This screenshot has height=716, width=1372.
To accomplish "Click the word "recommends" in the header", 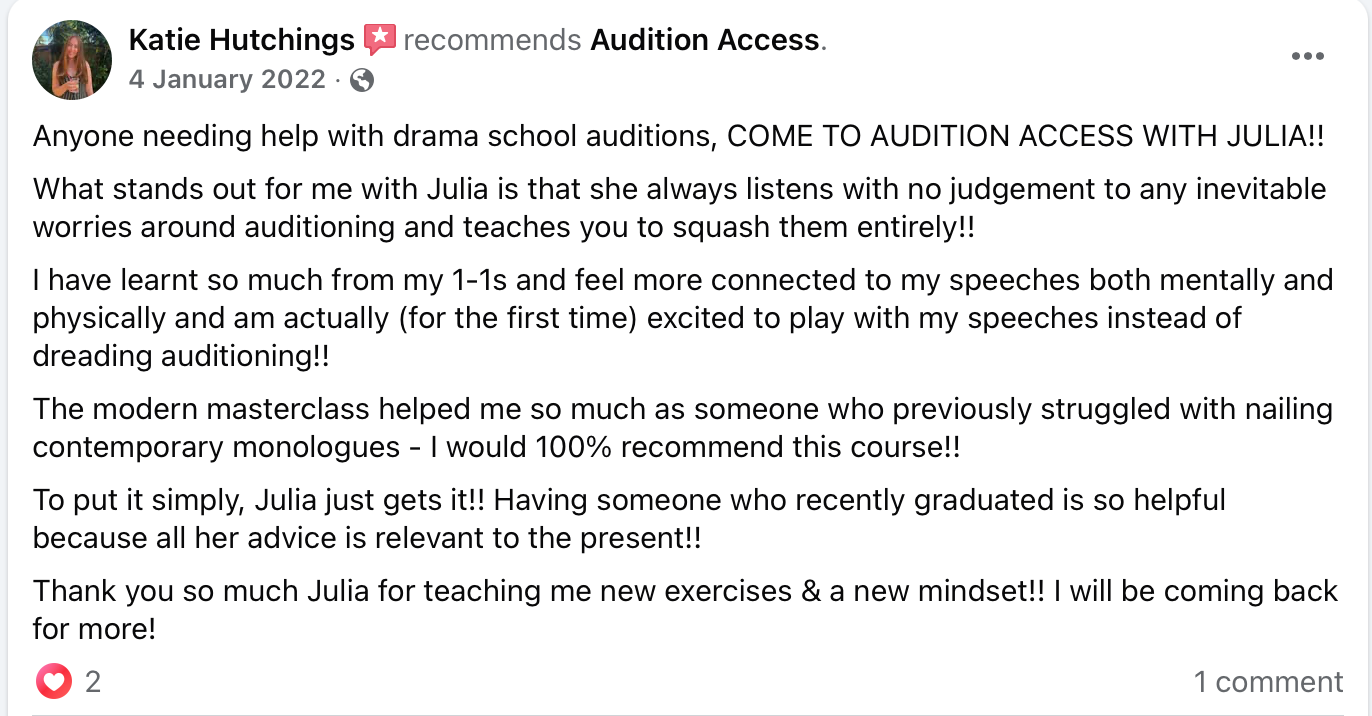I will [491, 40].
